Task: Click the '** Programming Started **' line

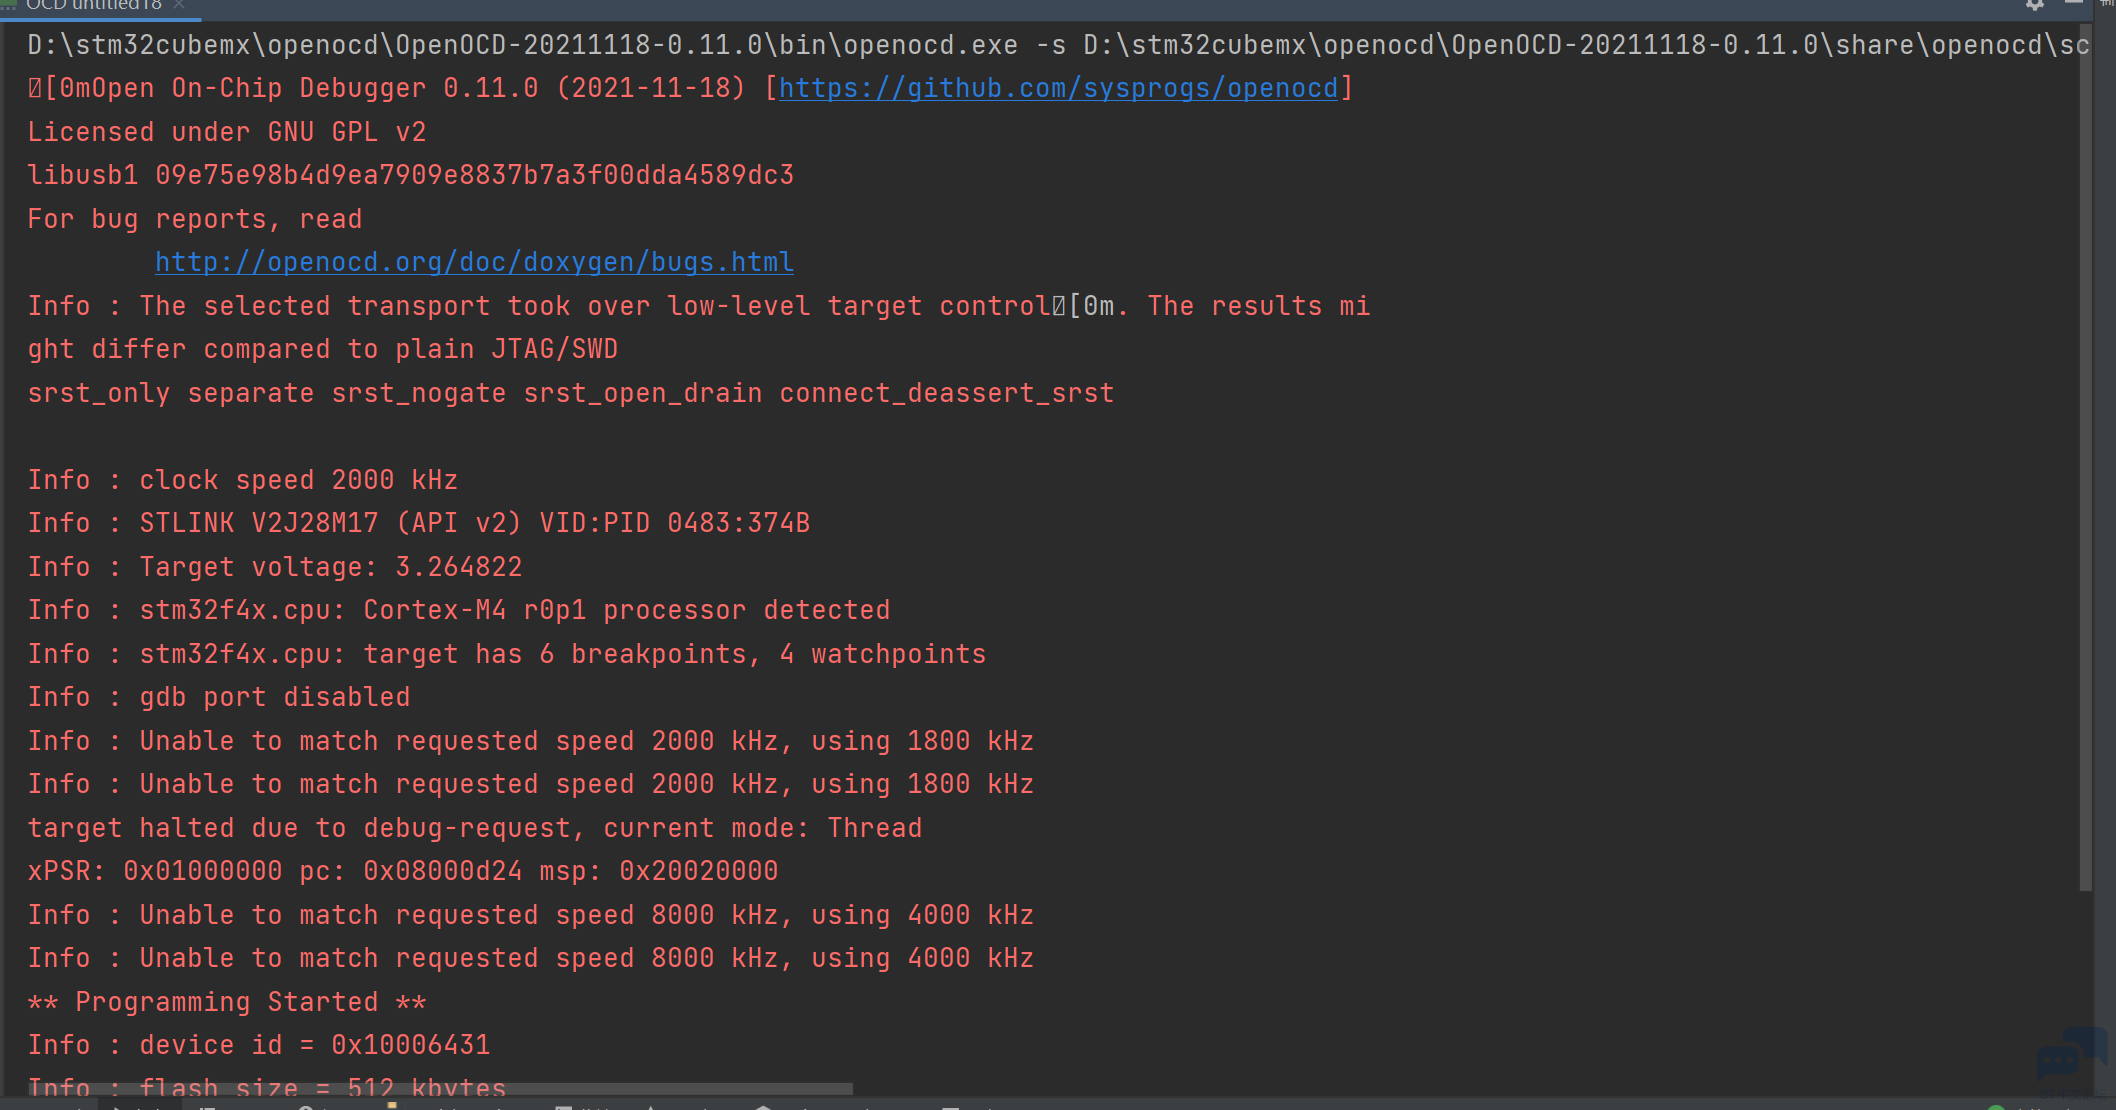Action: (x=227, y=1002)
